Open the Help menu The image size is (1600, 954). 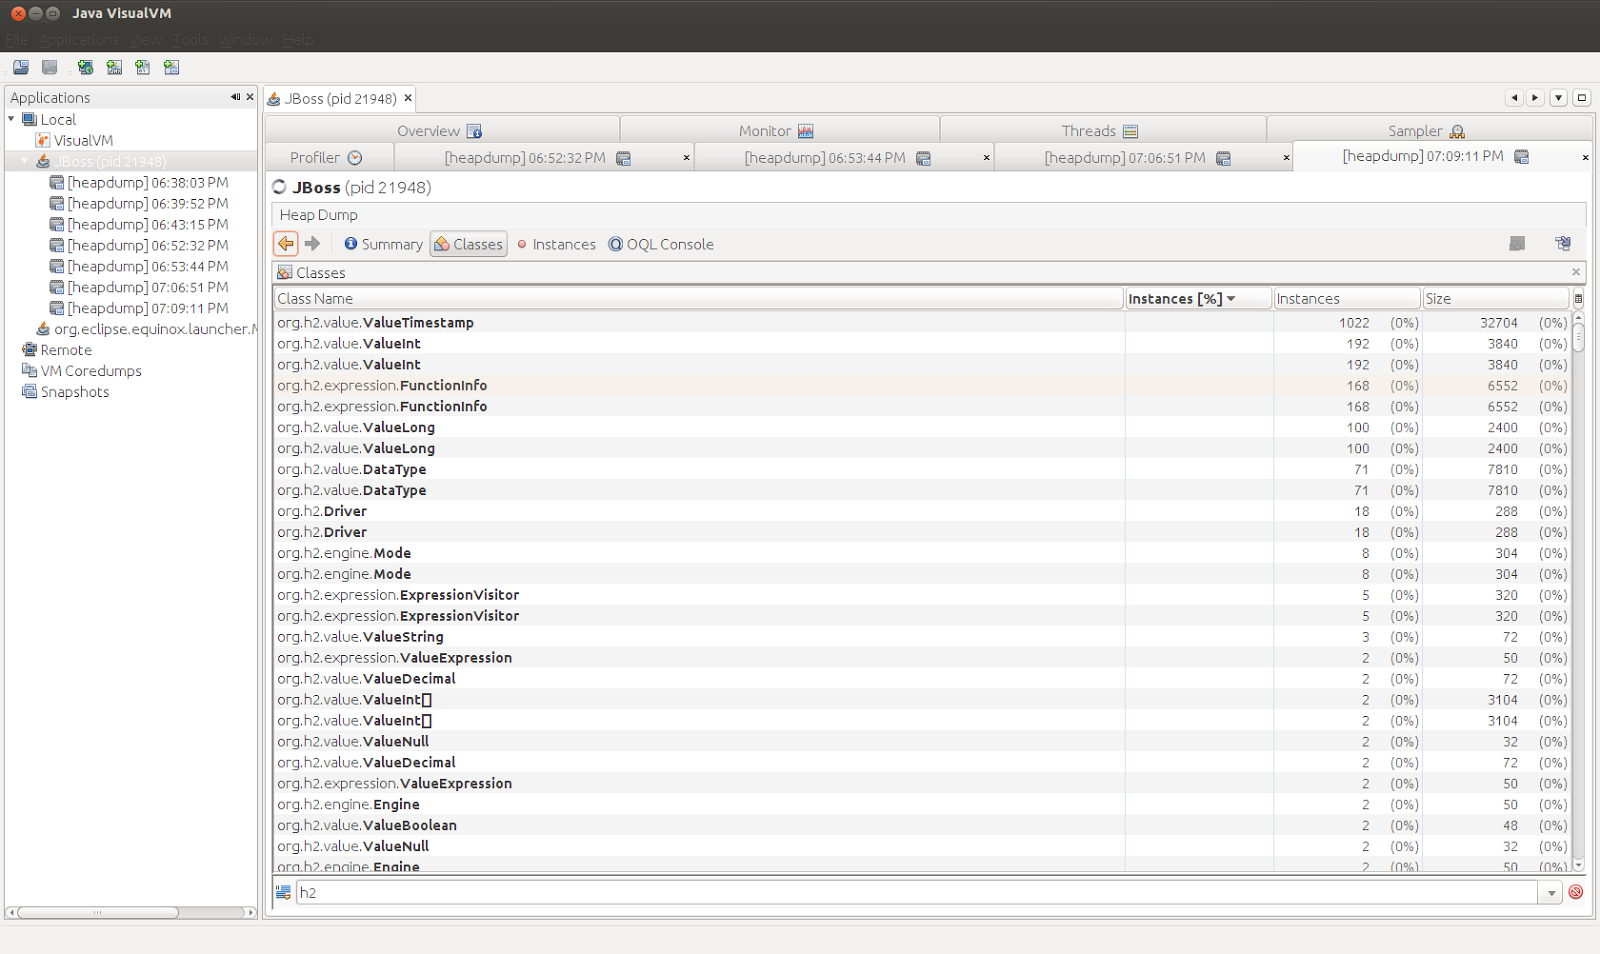[x=298, y=40]
